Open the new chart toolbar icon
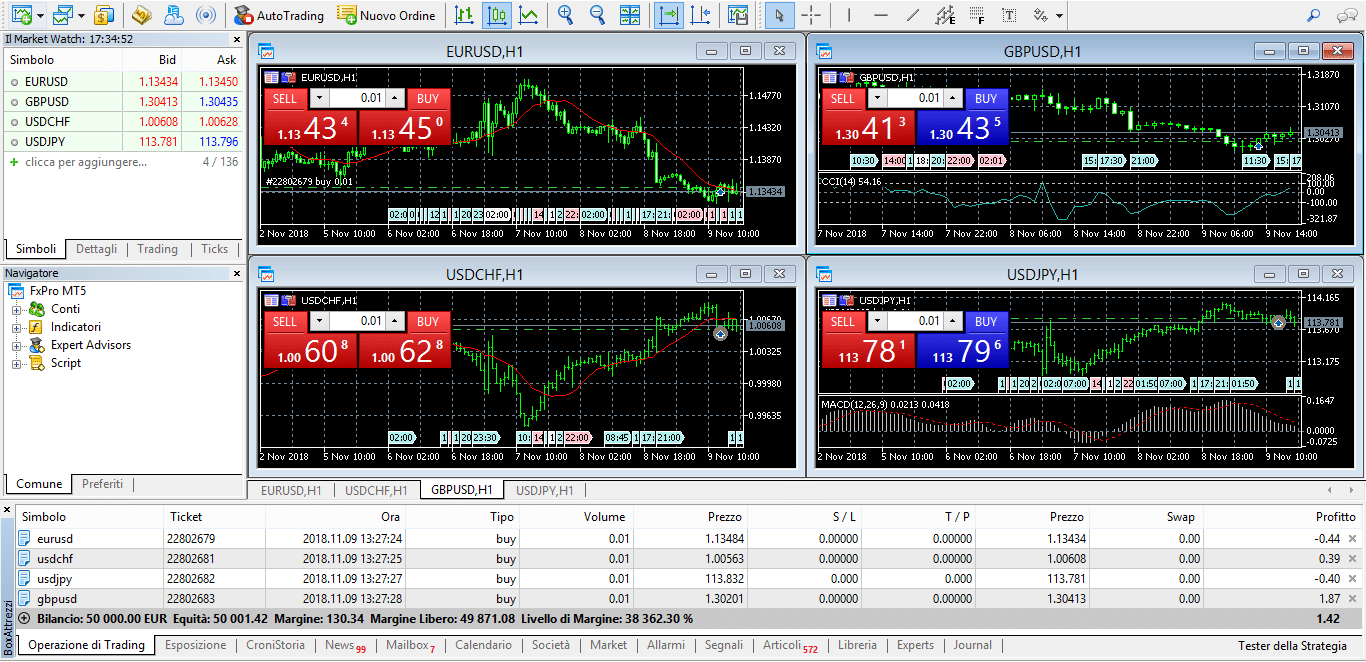The width and height of the screenshot is (1366, 662). tap(22, 15)
